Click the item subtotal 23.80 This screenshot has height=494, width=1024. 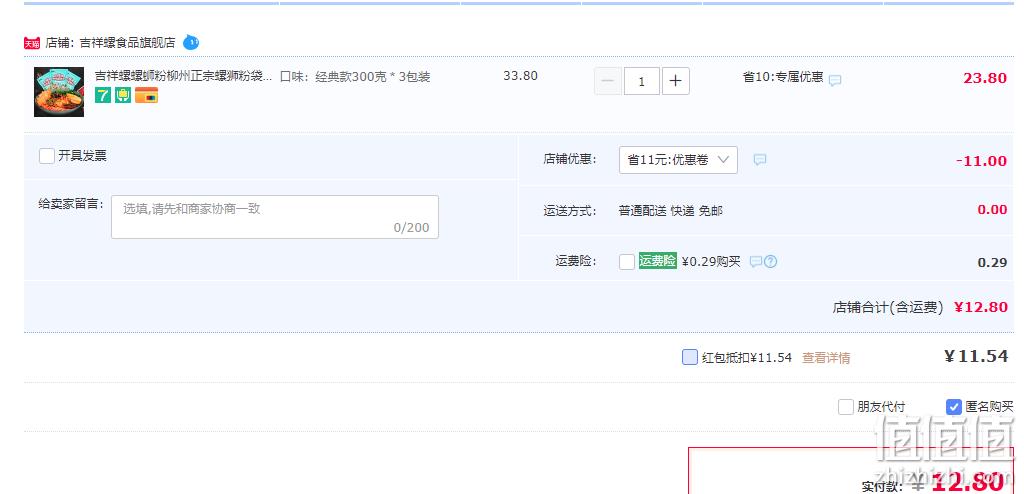pos(985,78)
